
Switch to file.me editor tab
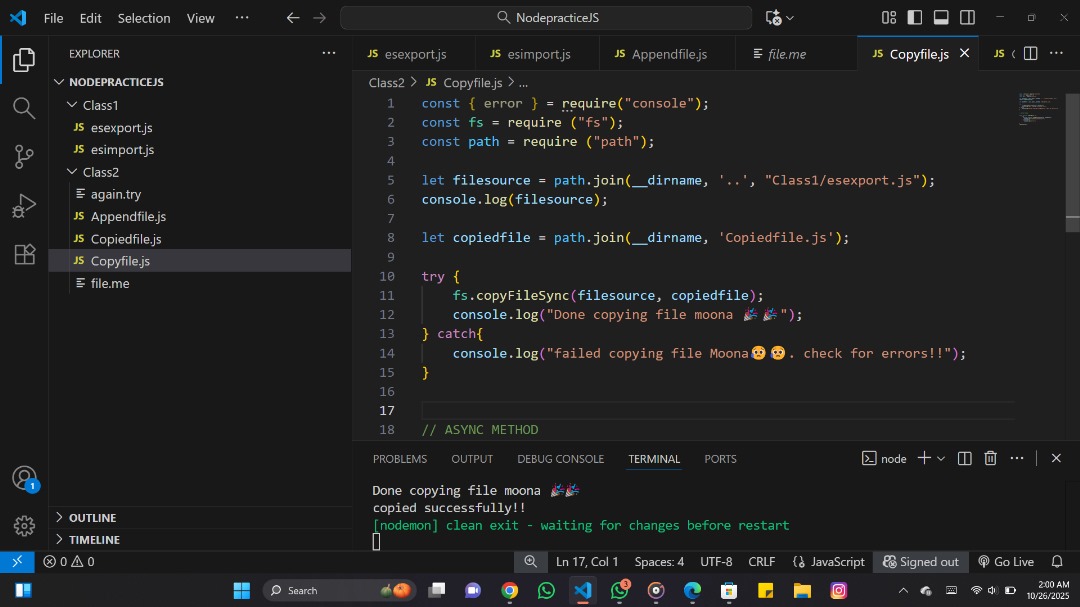click(x=796, y=54)
